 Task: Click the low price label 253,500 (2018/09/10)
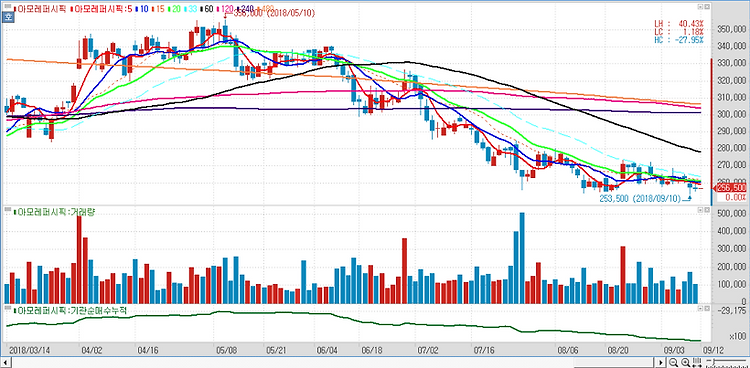click(x=640, y=198)
